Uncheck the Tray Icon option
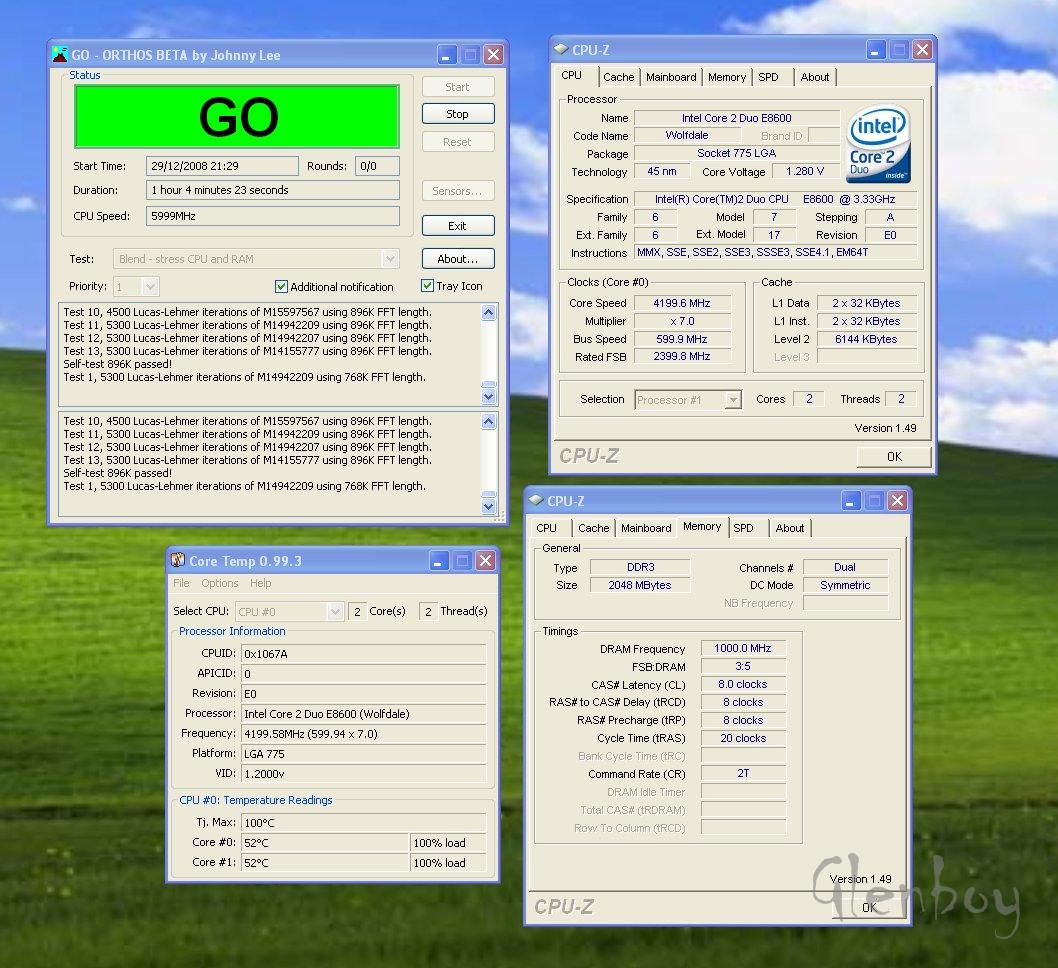Image resolution: width=1058 pixels, height=968 pixels. click(x=427, y=286)
